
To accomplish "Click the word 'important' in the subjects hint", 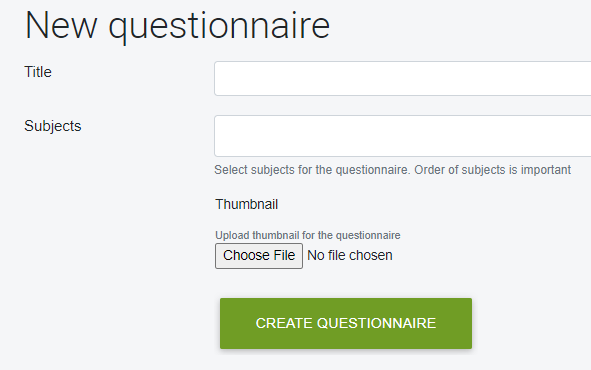I will tap(546, 170).
